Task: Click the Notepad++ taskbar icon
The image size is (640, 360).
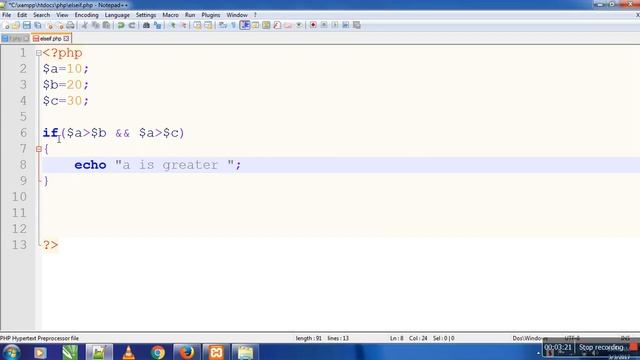Action: click(99, 352)
